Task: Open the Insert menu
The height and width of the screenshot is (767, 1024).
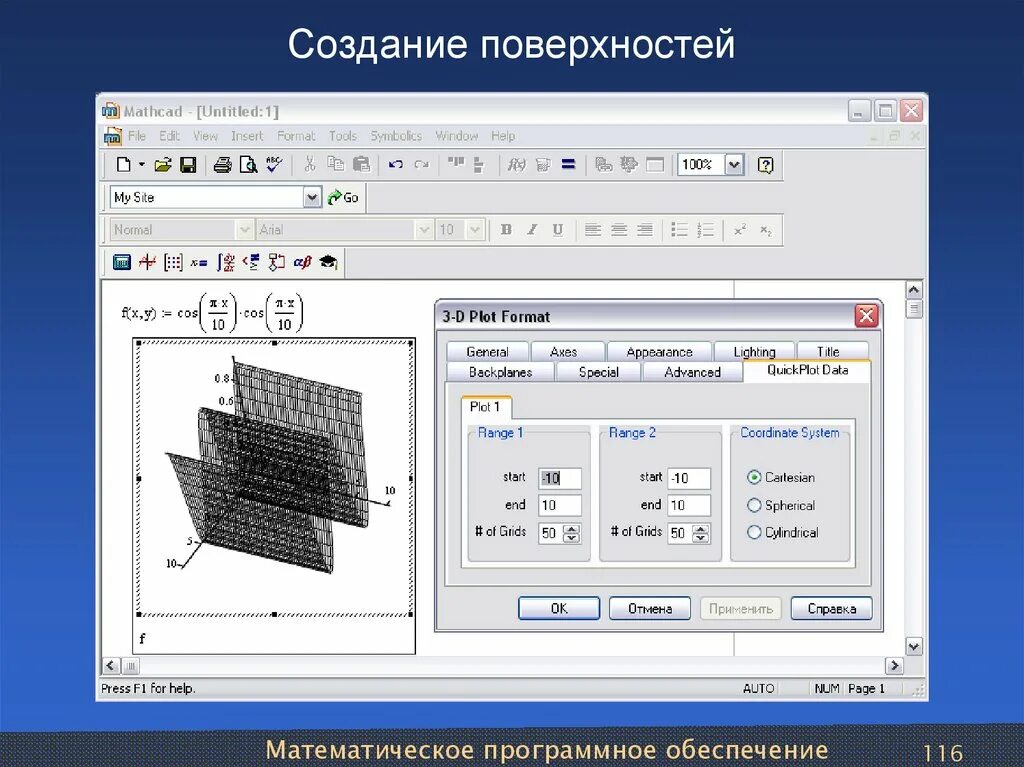Action: pyautogui.click(x=247, y=136)
